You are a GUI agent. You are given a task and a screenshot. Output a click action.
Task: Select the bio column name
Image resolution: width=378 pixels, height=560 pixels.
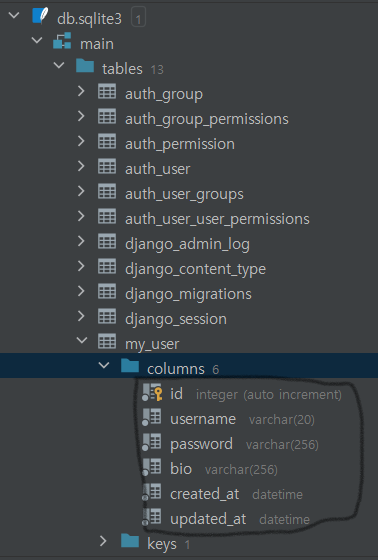(181, 469)
